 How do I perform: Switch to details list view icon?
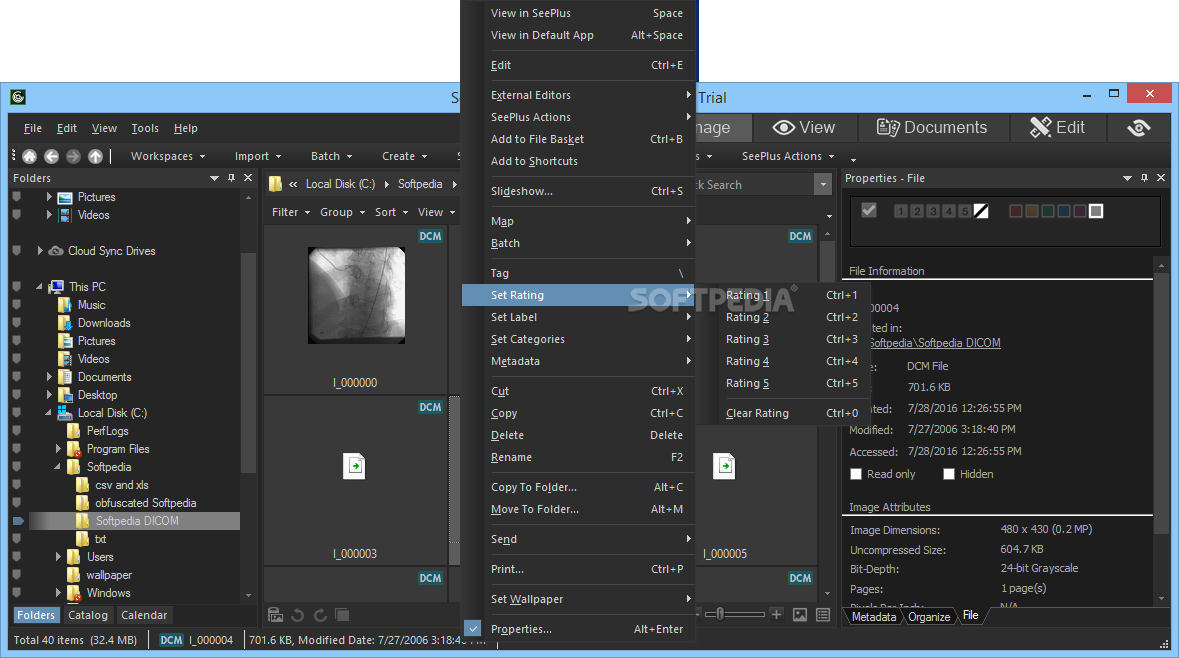coord(823,615)
